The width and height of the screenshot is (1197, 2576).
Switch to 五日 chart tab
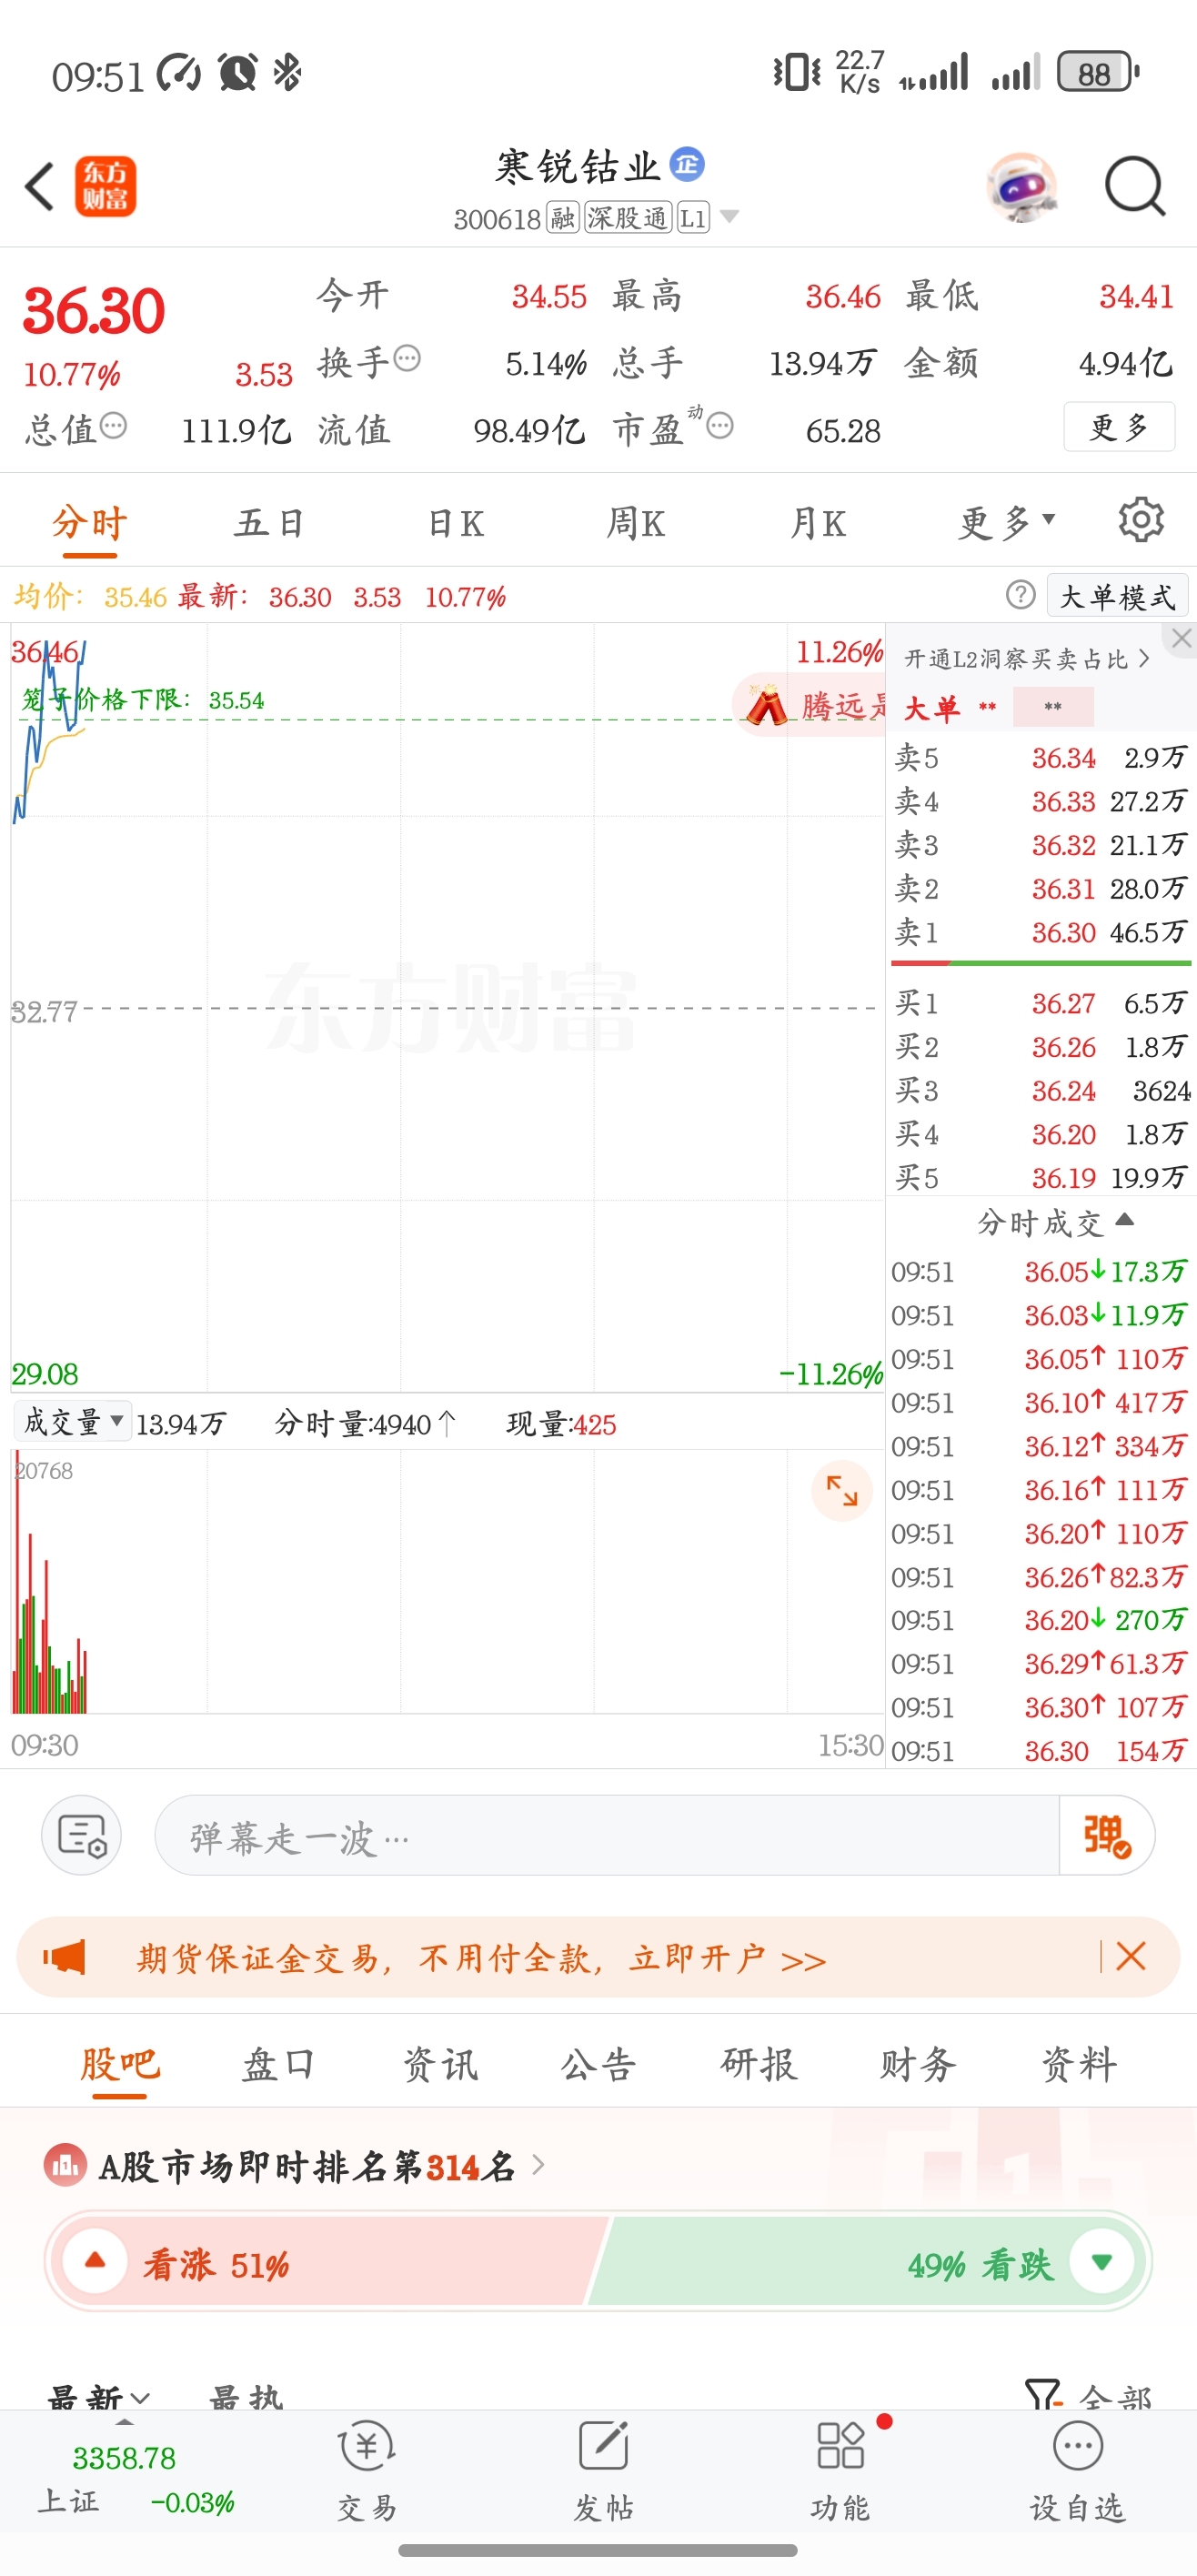tap(270, 523)
